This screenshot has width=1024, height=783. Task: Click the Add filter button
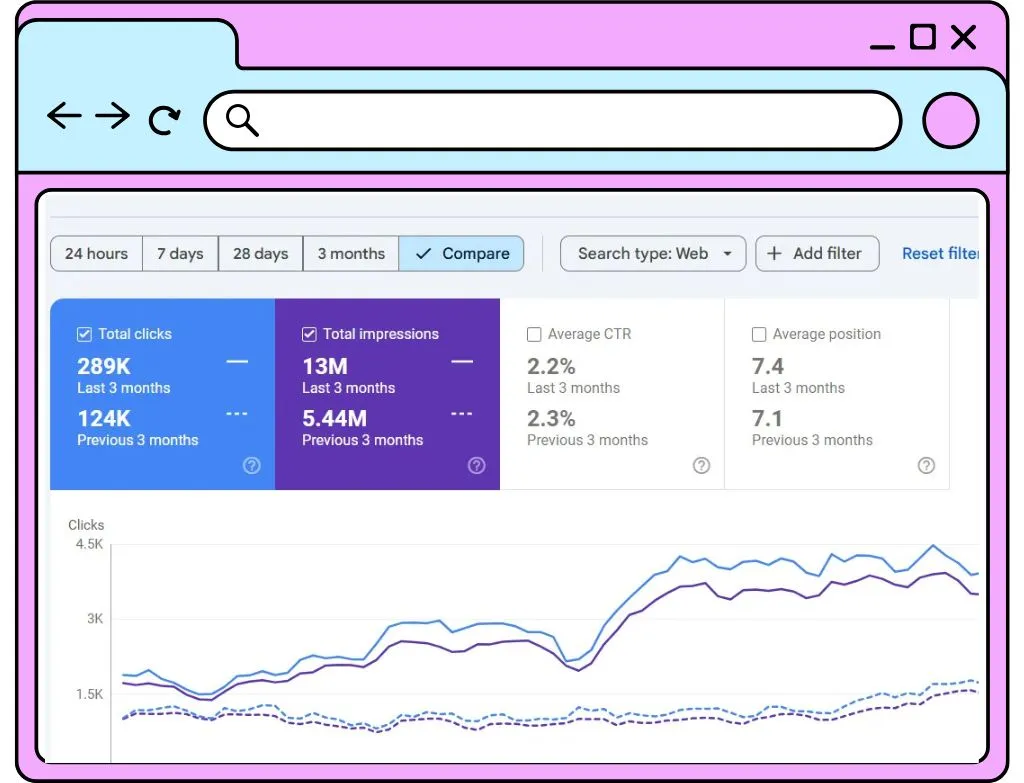pyautogui.click(x=818, y=253)
